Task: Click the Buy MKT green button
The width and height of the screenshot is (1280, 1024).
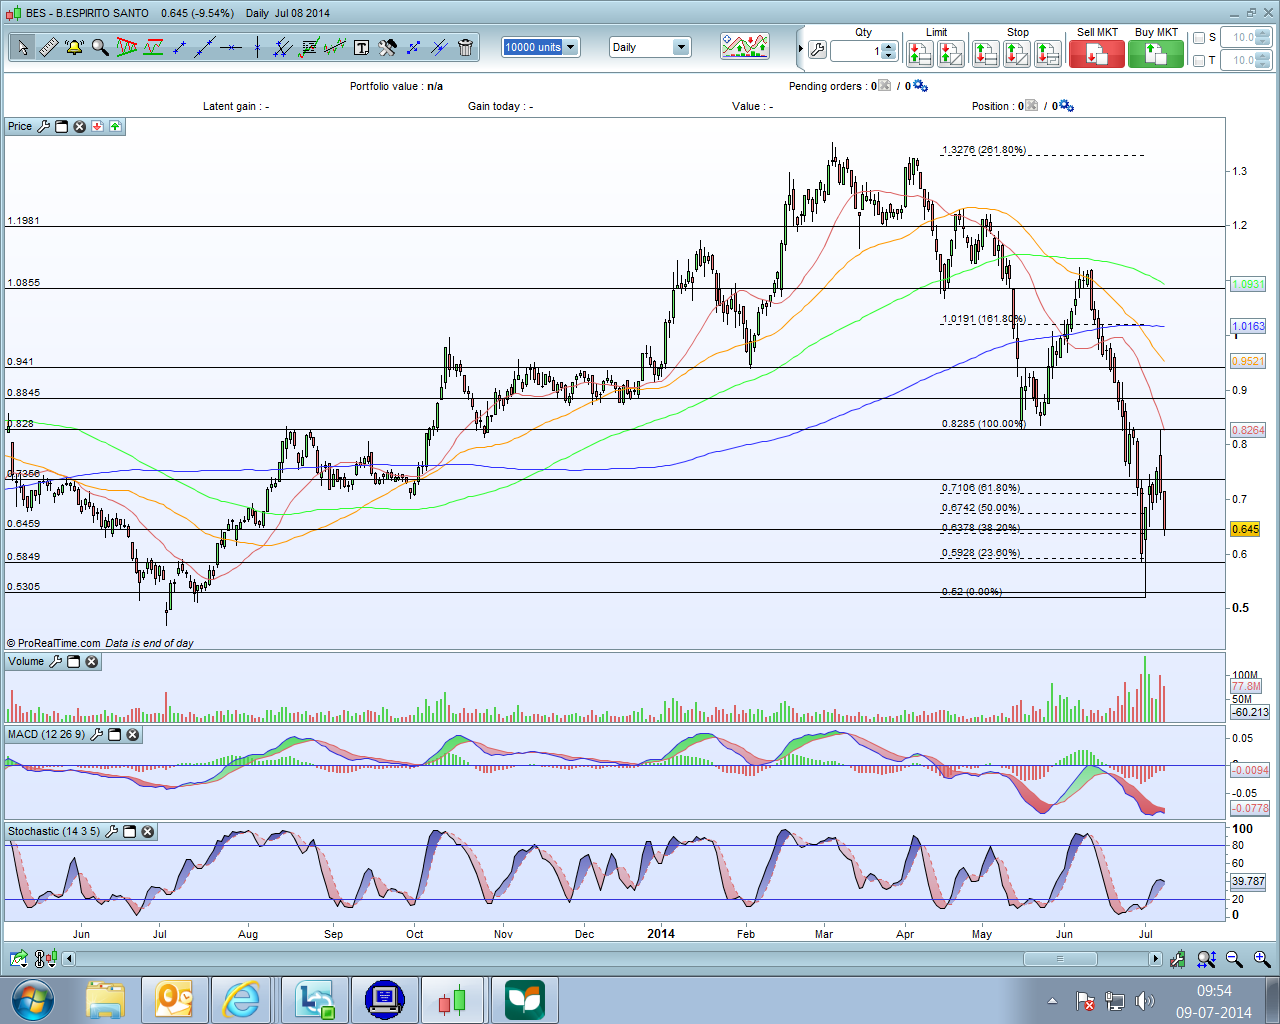Action: (1156, 54)
